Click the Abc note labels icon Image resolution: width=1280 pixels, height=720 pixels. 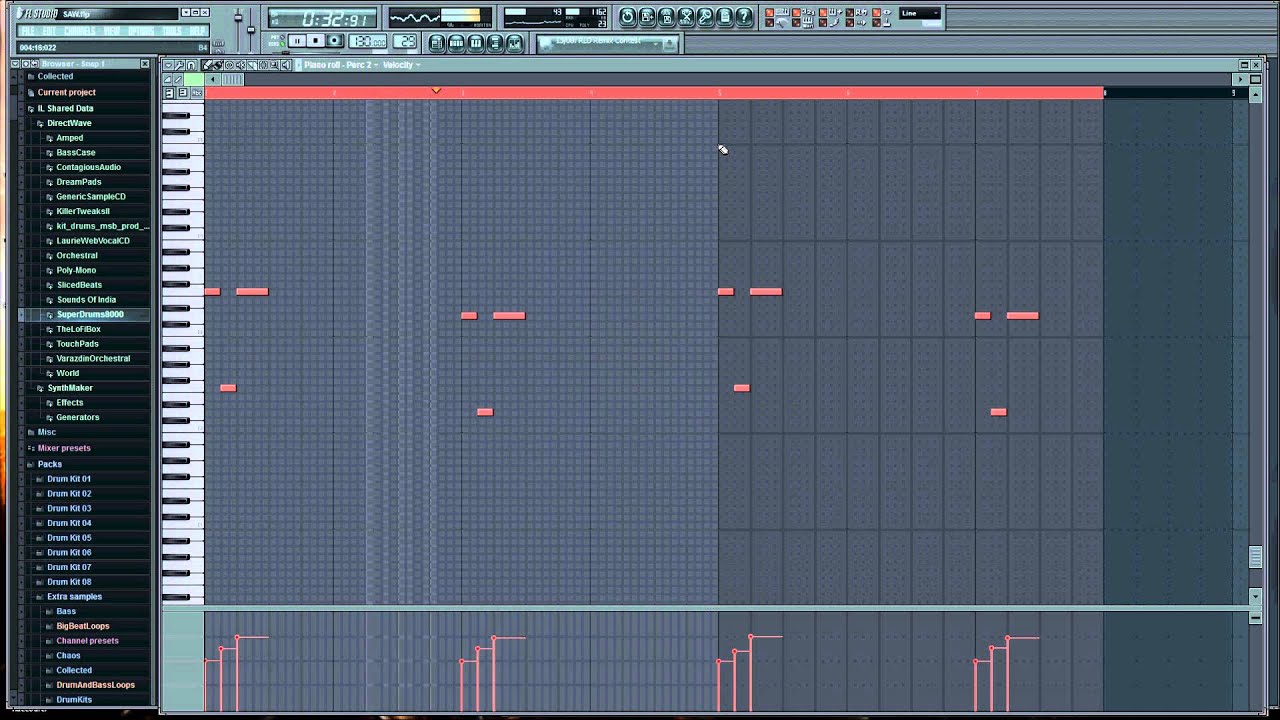tap(197, 93)
